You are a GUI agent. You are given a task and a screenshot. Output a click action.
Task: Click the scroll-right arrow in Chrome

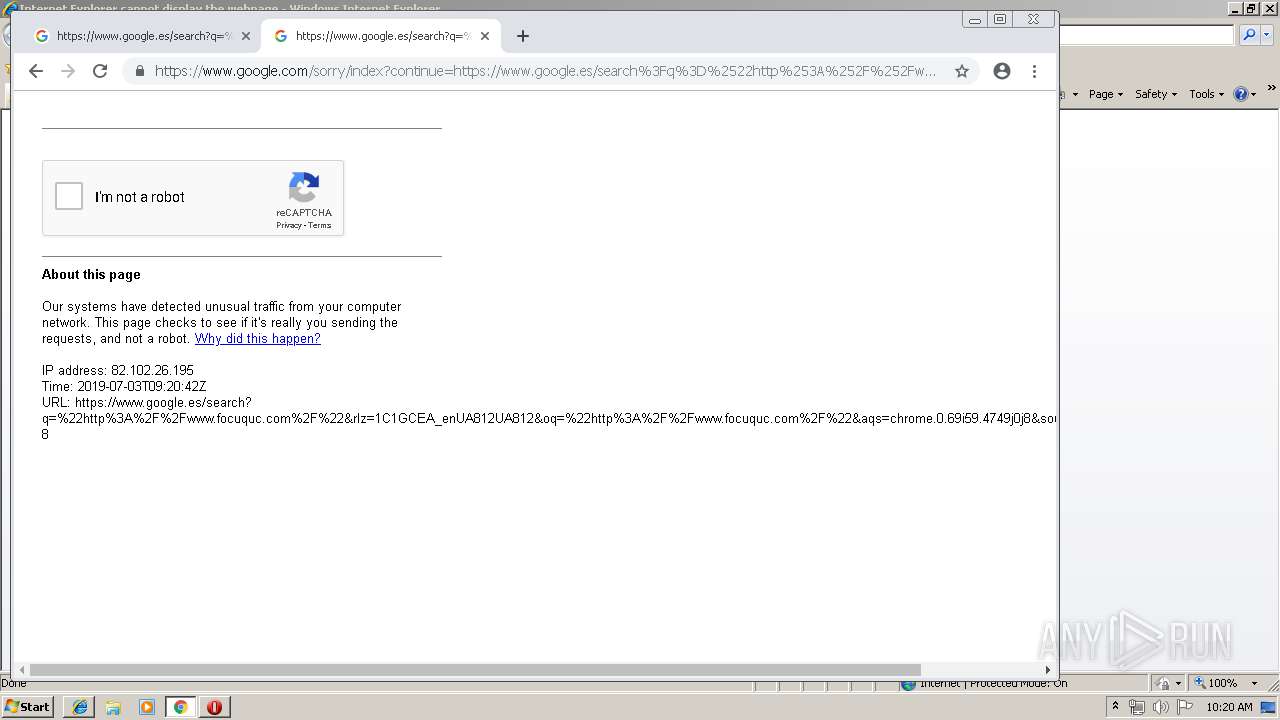point(1048,670)
